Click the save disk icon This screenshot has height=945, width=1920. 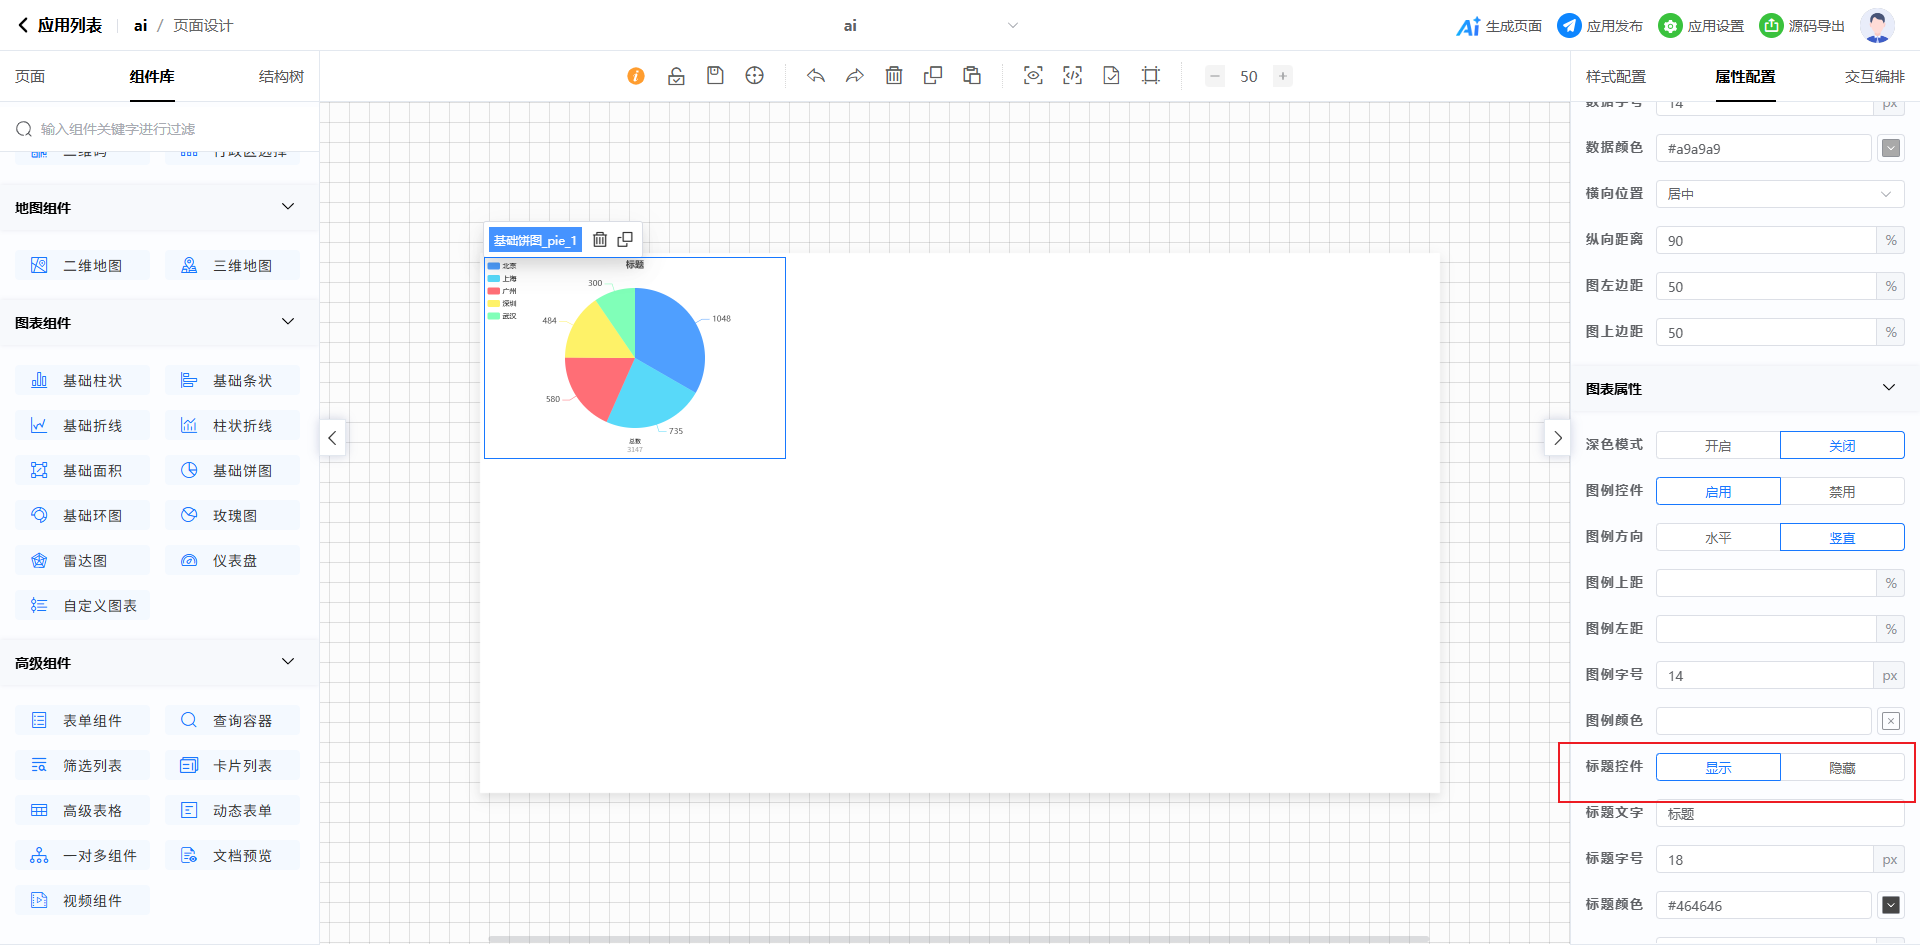tap(715, 76)
